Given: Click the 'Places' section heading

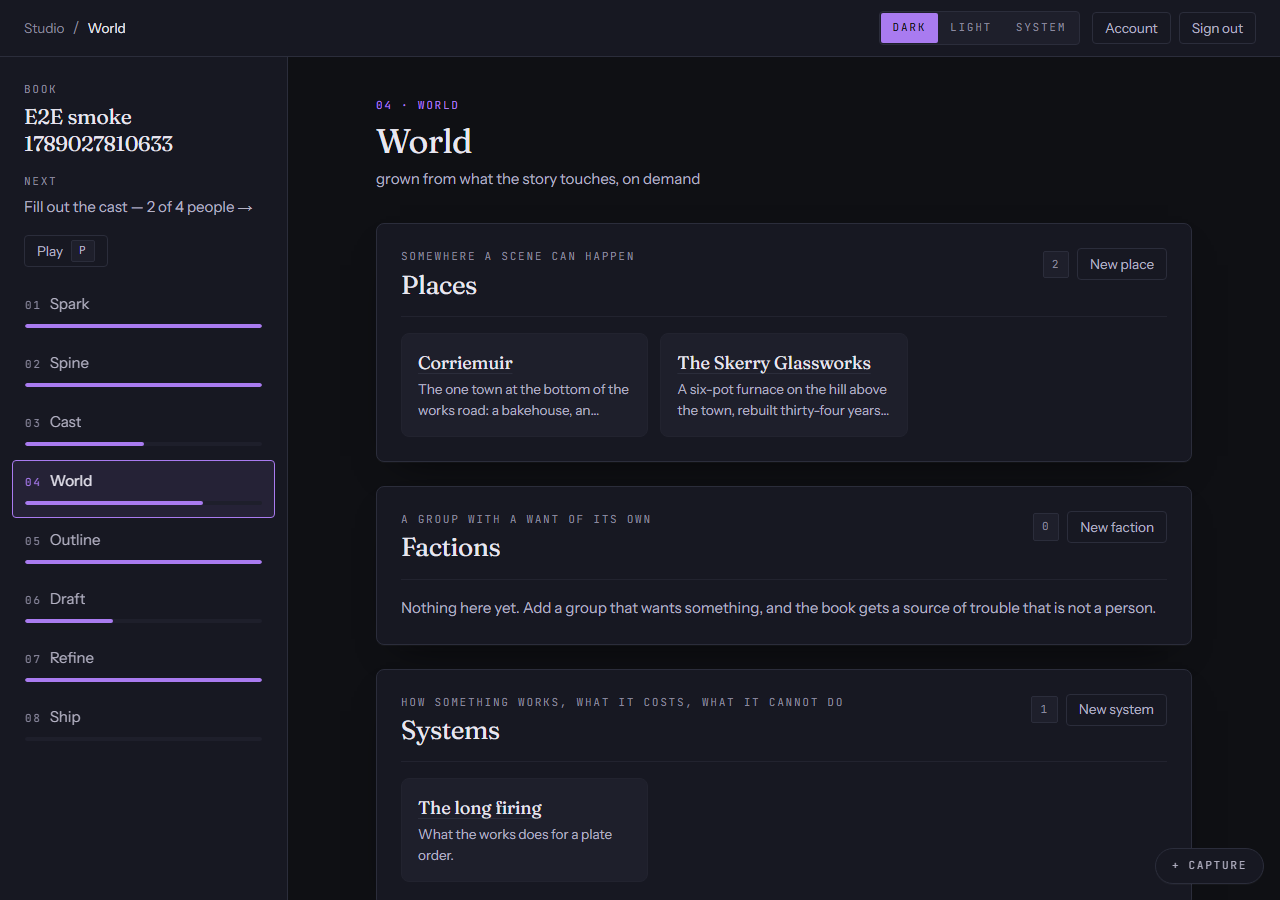Looking at the screenshot, I should click(439, 285).
